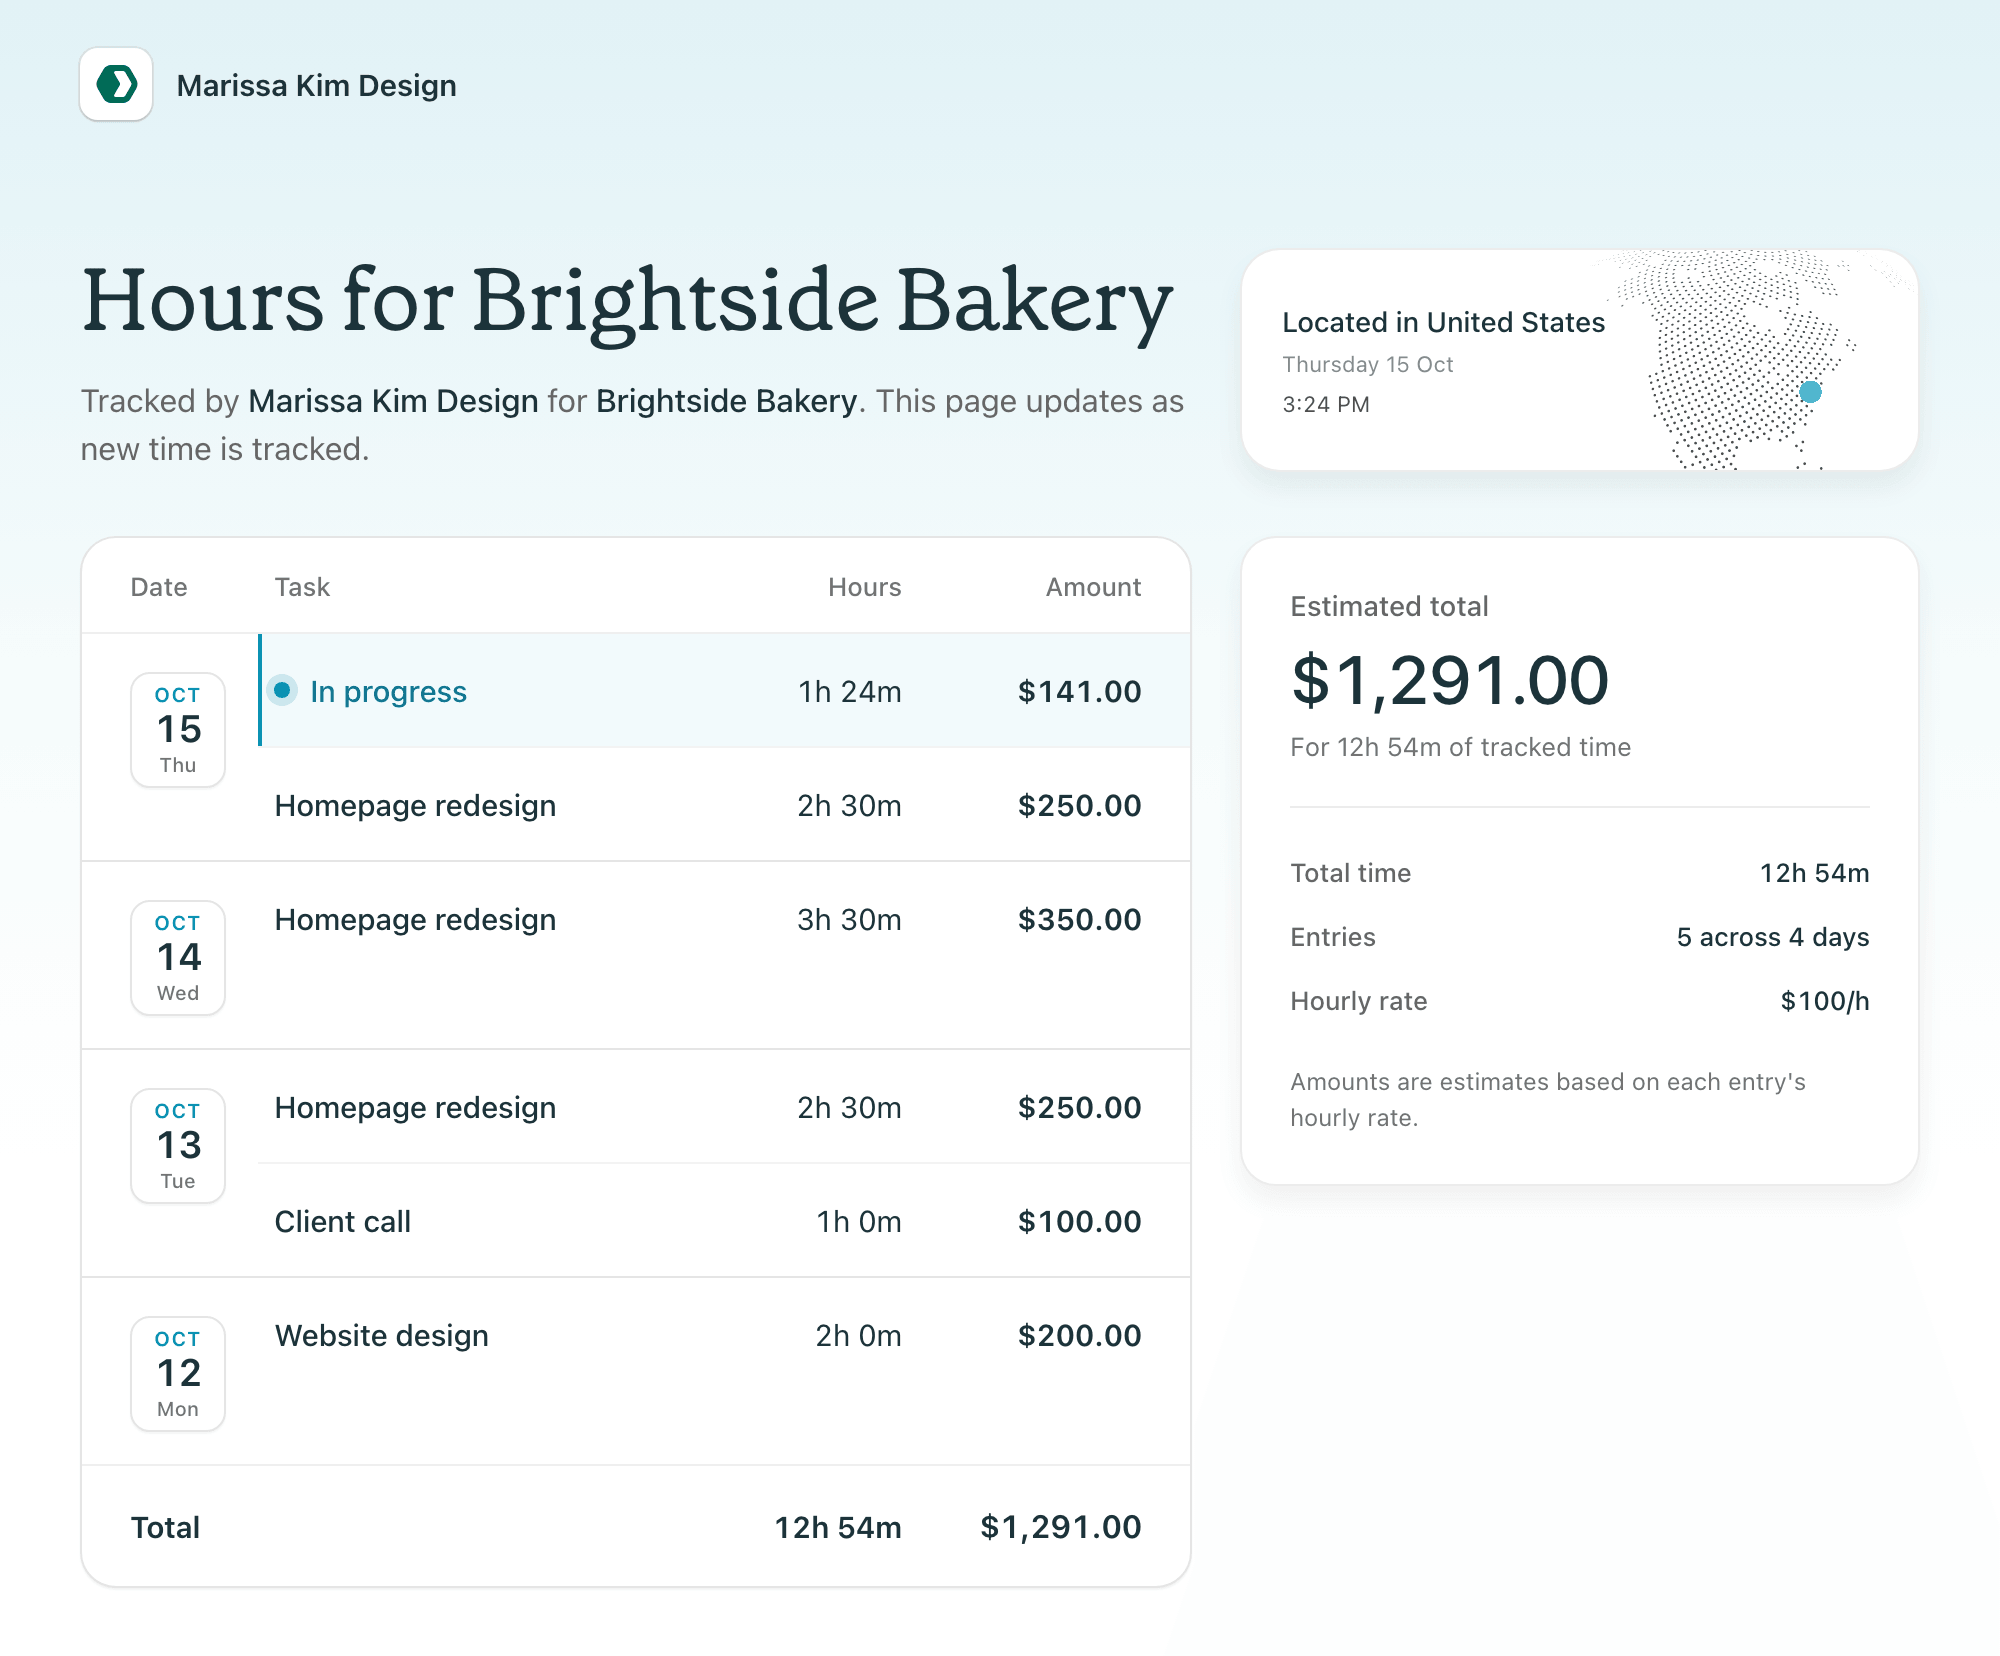Click the $350.00 amount on Oct 14
This screenshot has width=2000, height=1656.
coord(1079,920)
